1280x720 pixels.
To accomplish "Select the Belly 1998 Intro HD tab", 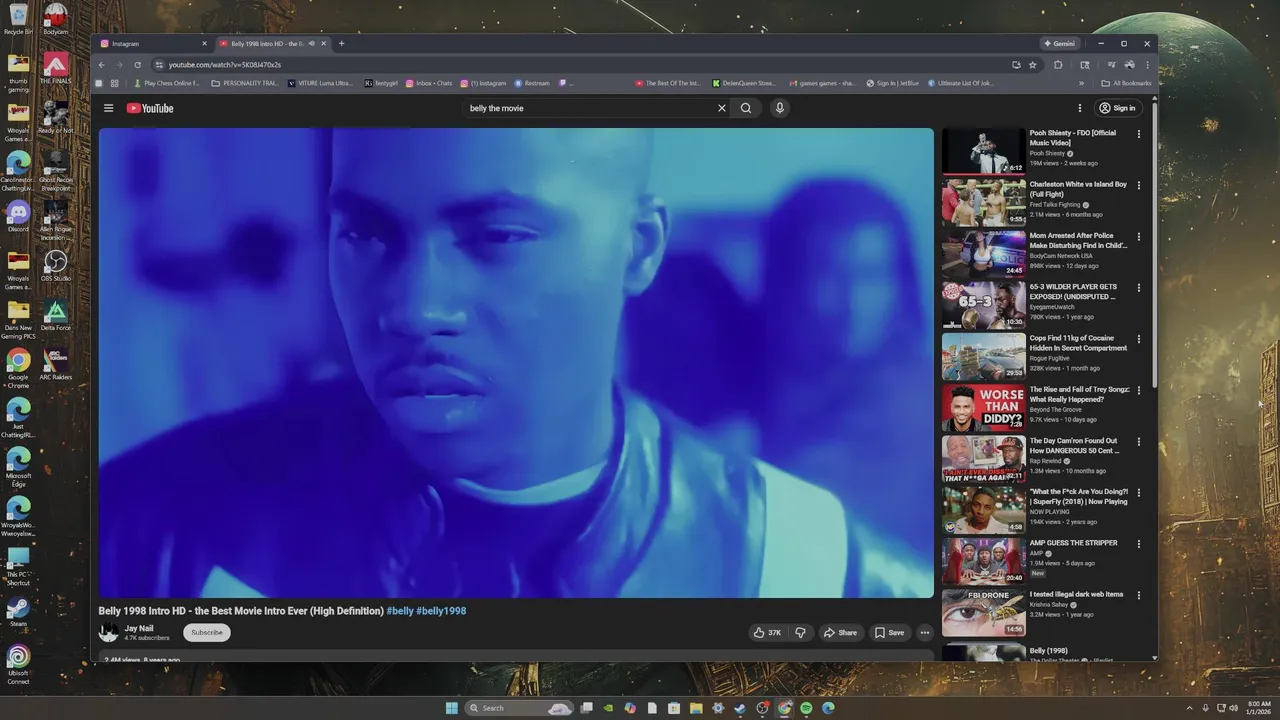I will (268, 44).
